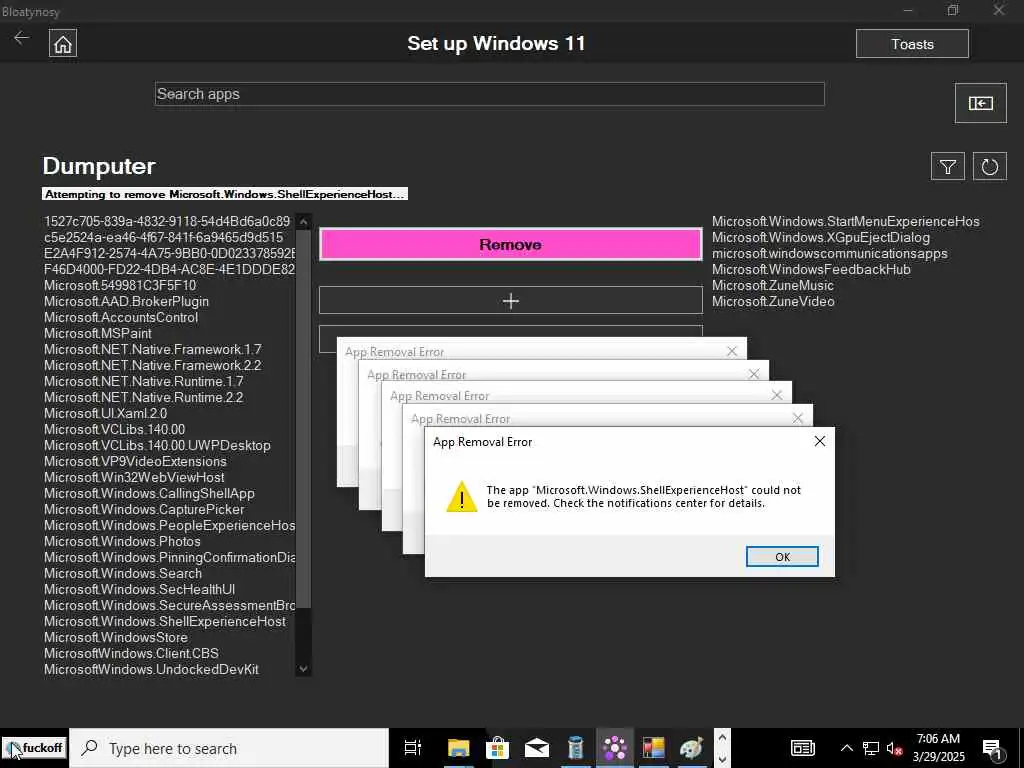Select microsoft.windowscommunicationsapps on right
Viewport: 1024px width, 768px height.
coord(829,253)
